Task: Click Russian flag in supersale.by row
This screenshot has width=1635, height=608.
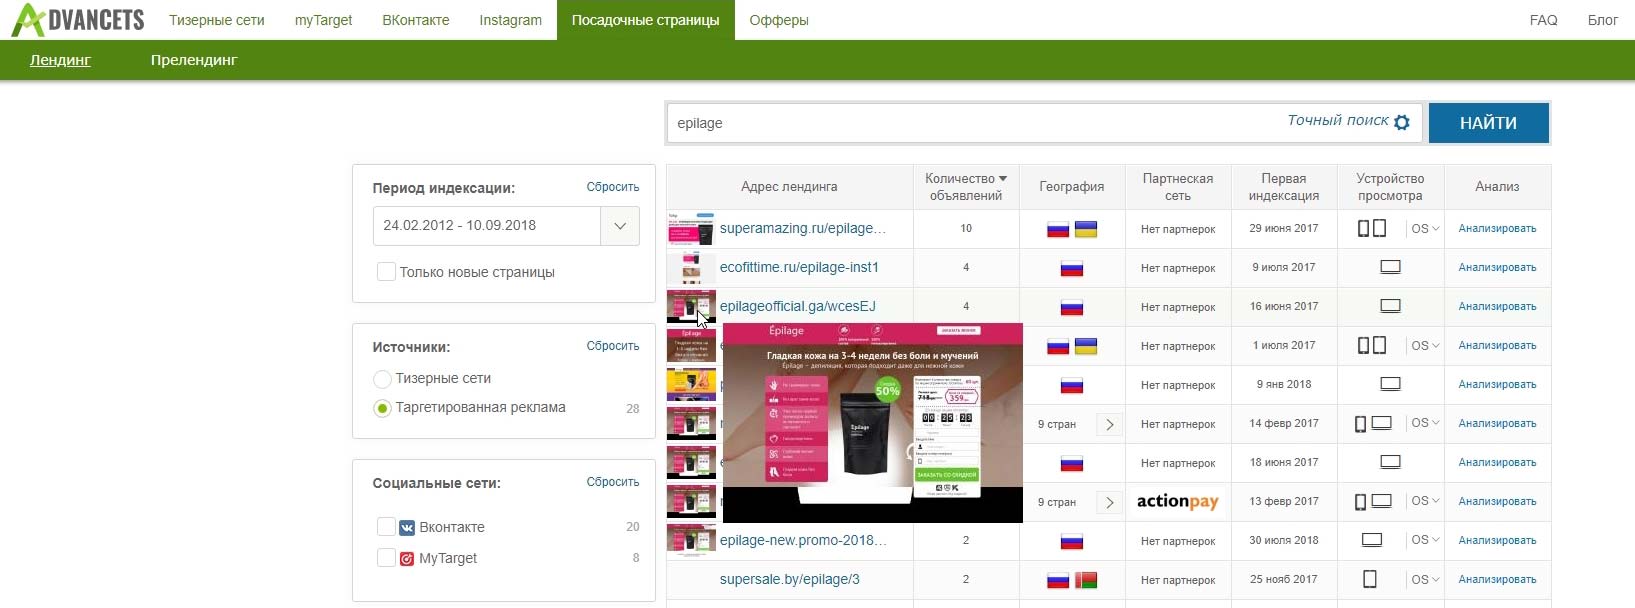Action: click(1058, 580)
